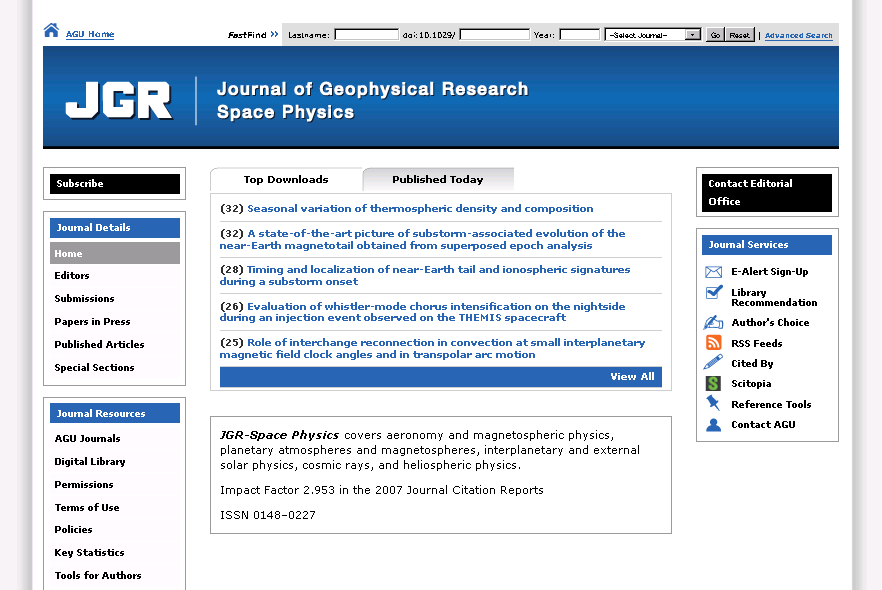Image resolution: width=882 pixels, height=590 pixels.
Task: Click the Subscribe button
Action: coord(115,184)
